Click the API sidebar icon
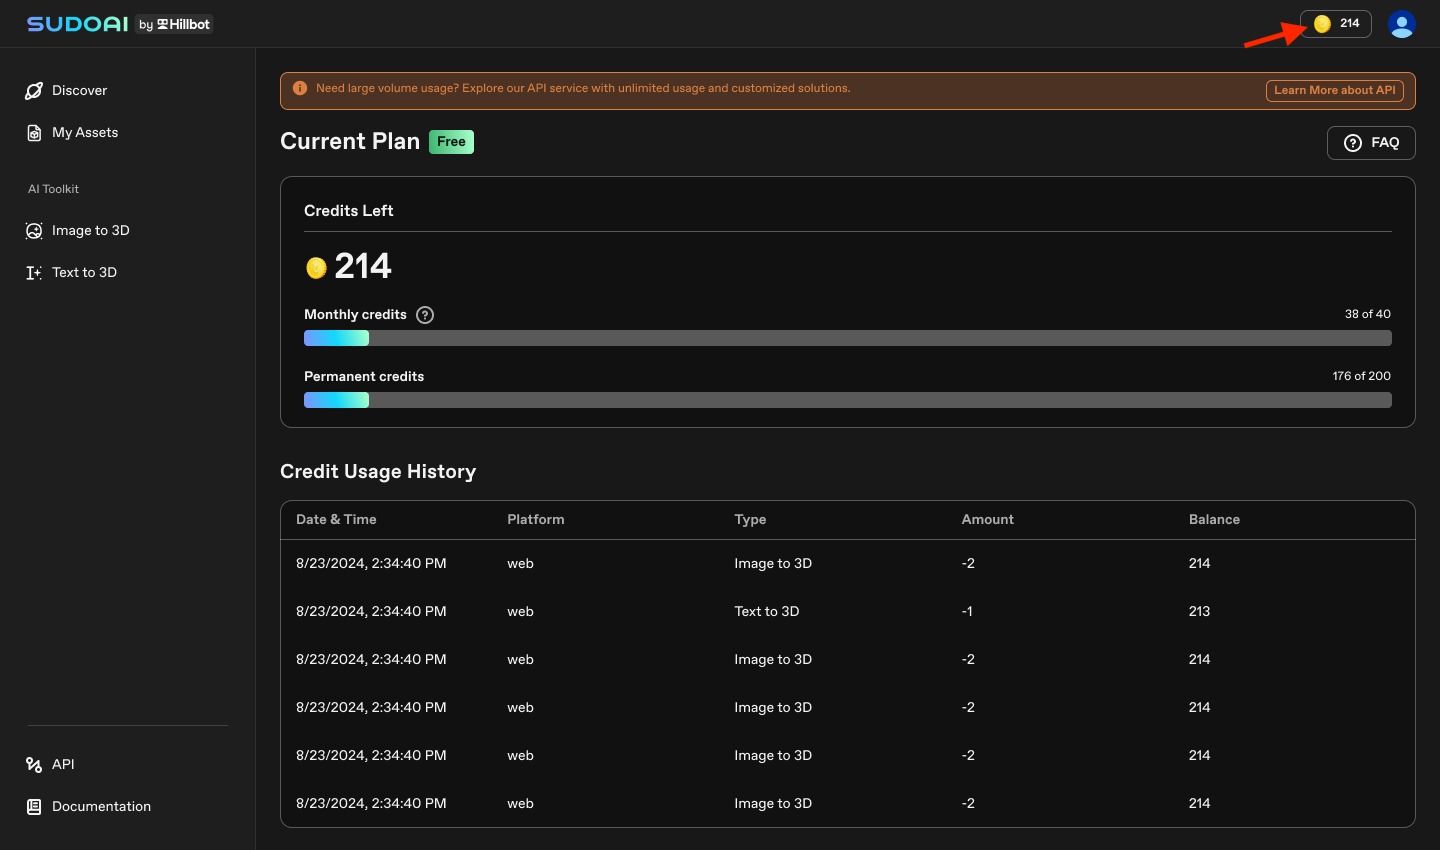 pos(34,765)
